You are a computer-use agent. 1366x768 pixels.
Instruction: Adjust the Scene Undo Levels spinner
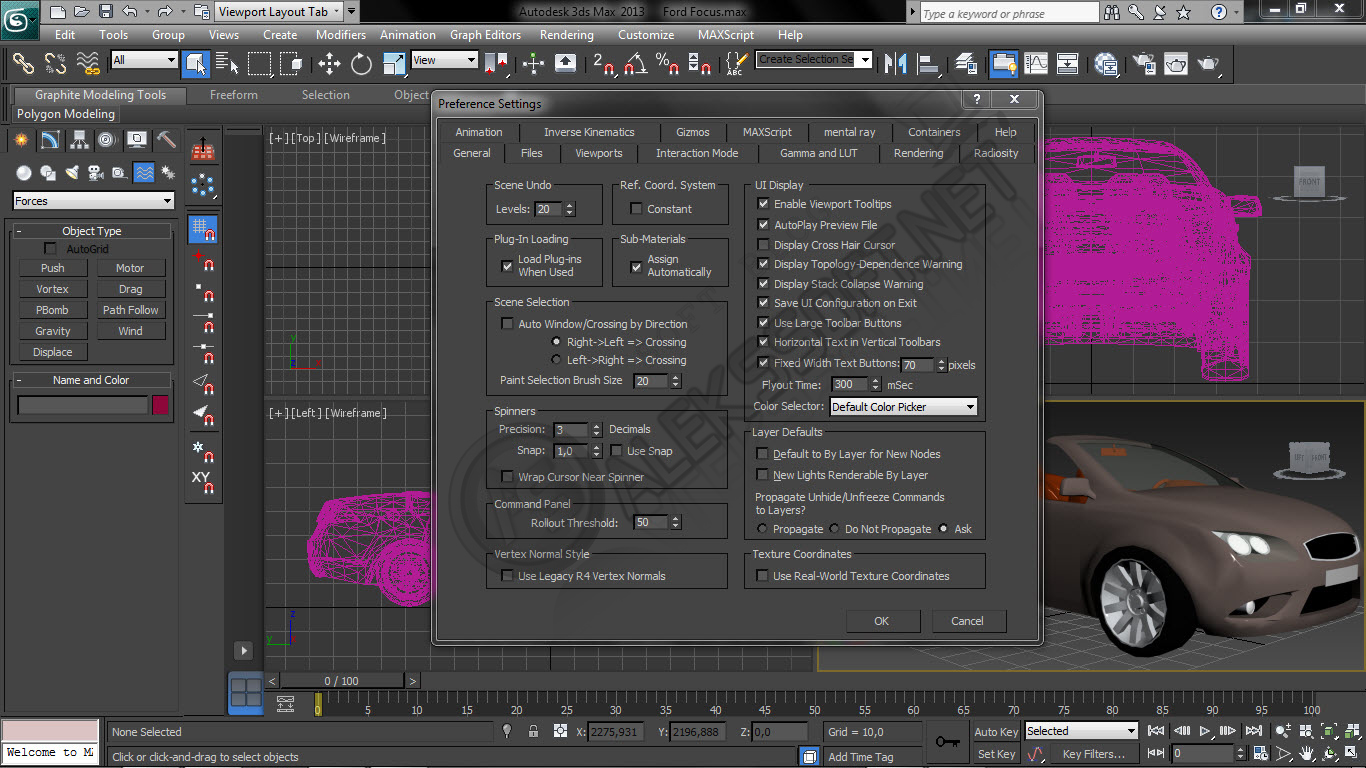click(x=570, y=209)
